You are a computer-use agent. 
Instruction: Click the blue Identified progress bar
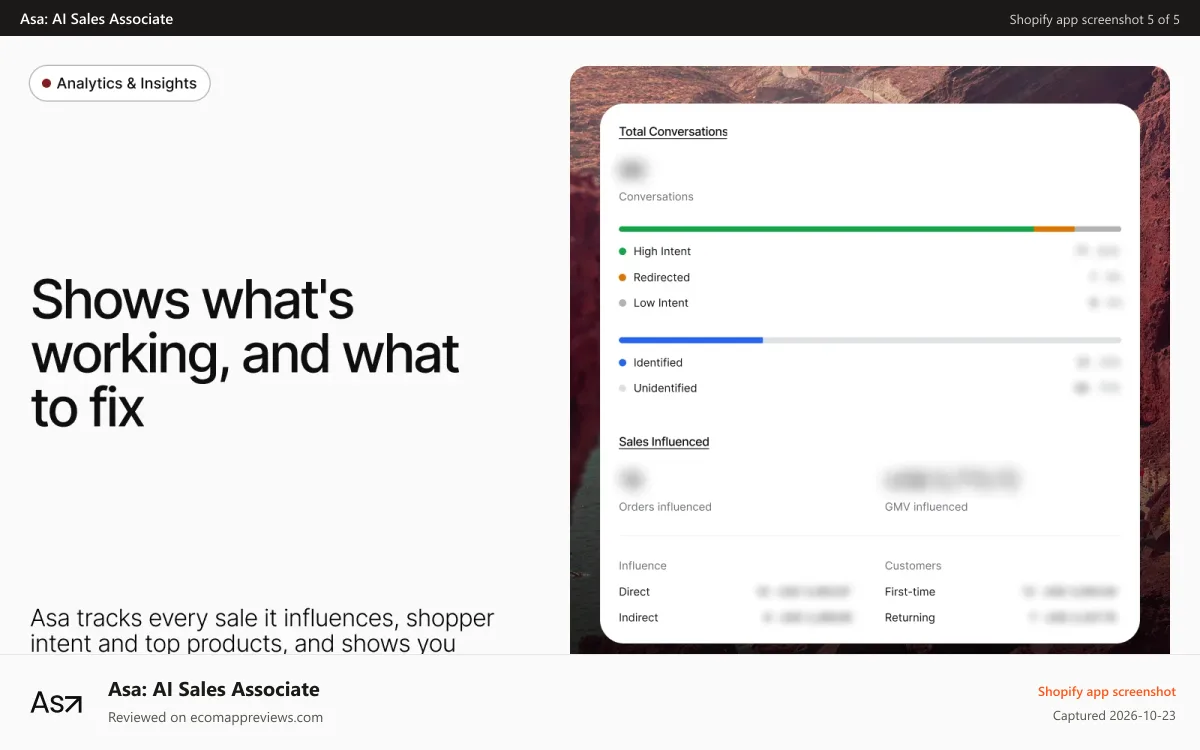(691, 340)
